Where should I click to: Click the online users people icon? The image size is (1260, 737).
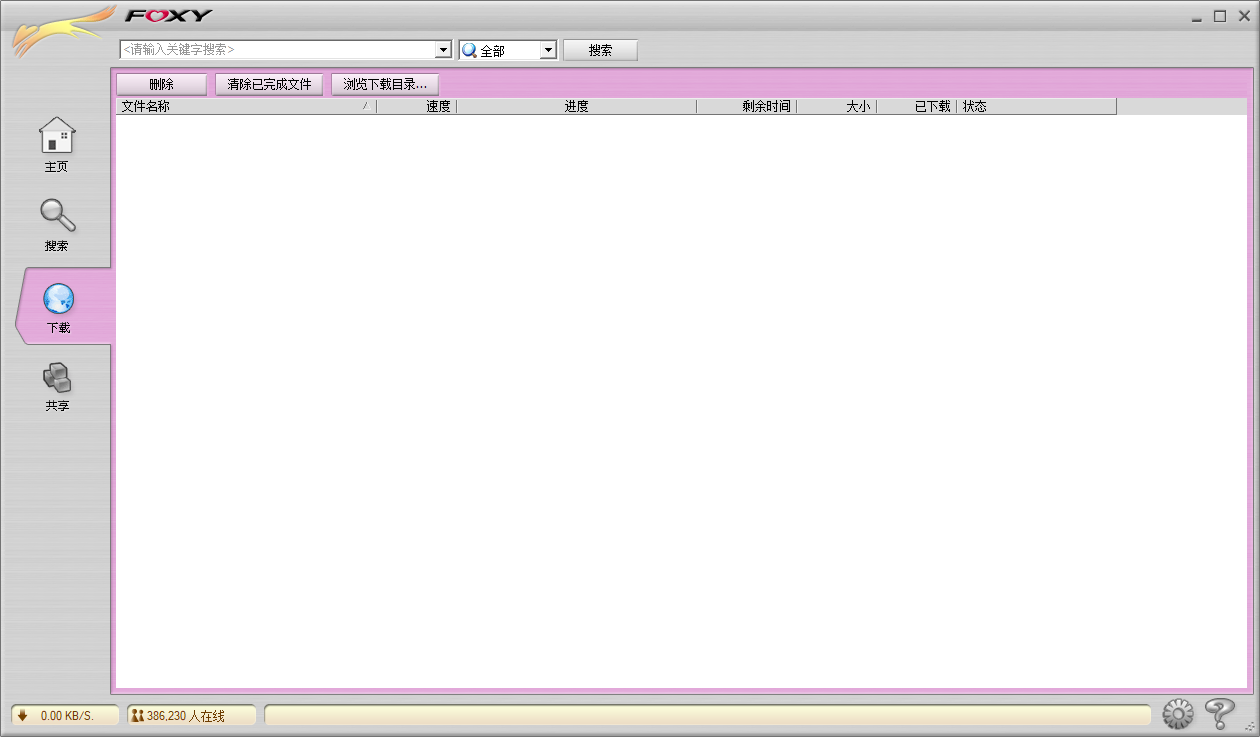click(x=137, y=715)
